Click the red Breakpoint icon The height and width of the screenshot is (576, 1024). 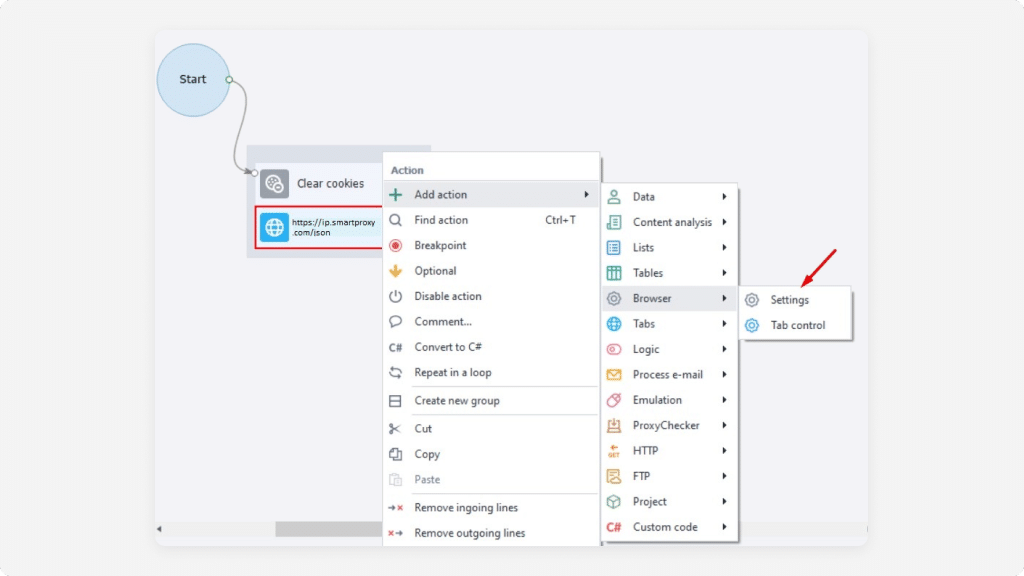(x=395, y=246)
